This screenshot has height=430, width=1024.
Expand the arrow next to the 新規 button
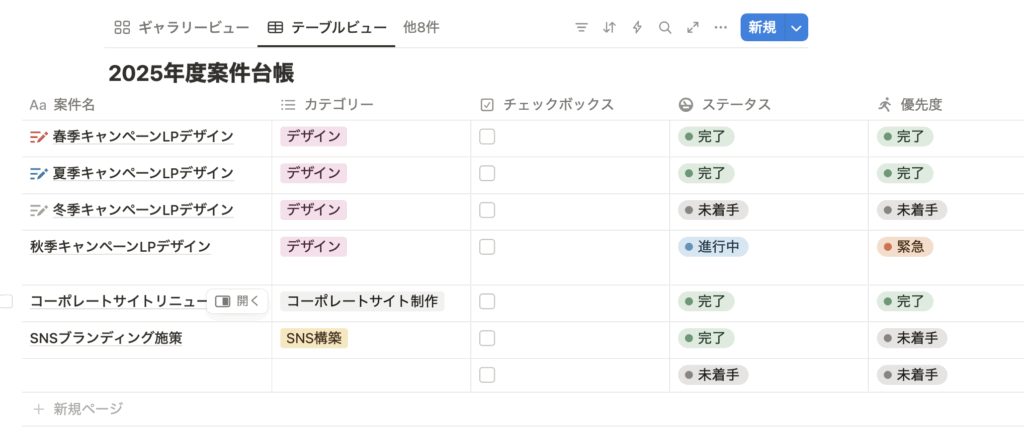coord(796,28)
